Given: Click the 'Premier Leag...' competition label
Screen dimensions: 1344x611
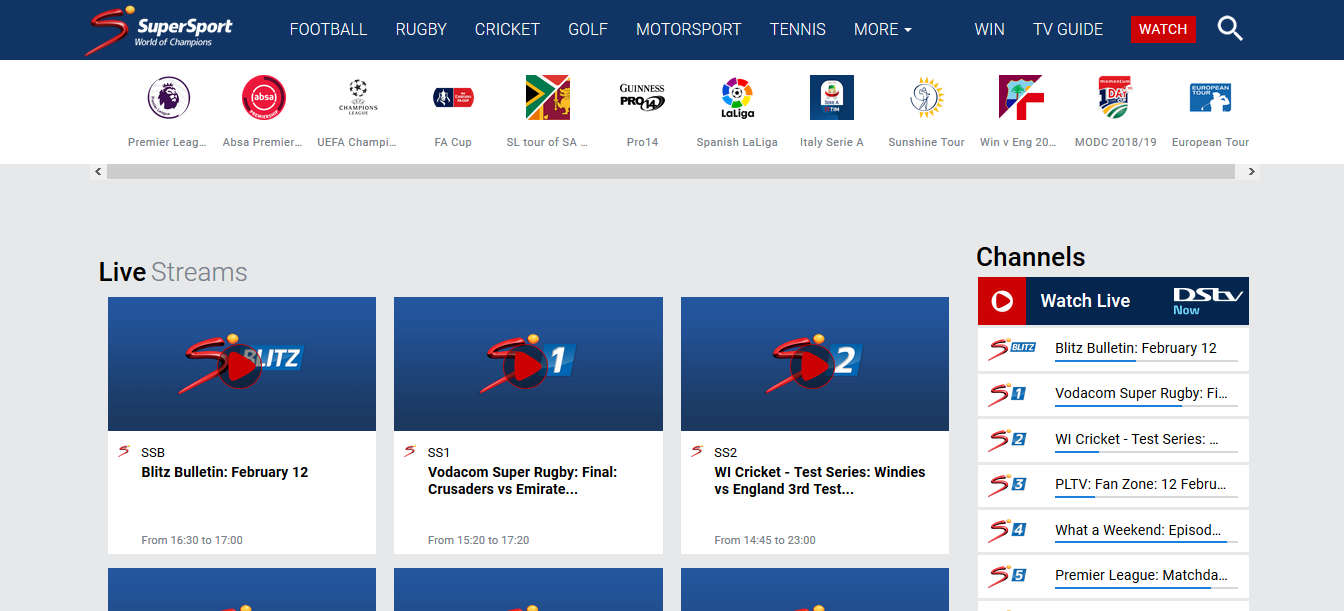Looking at the screenshot, I should (168, 142).
